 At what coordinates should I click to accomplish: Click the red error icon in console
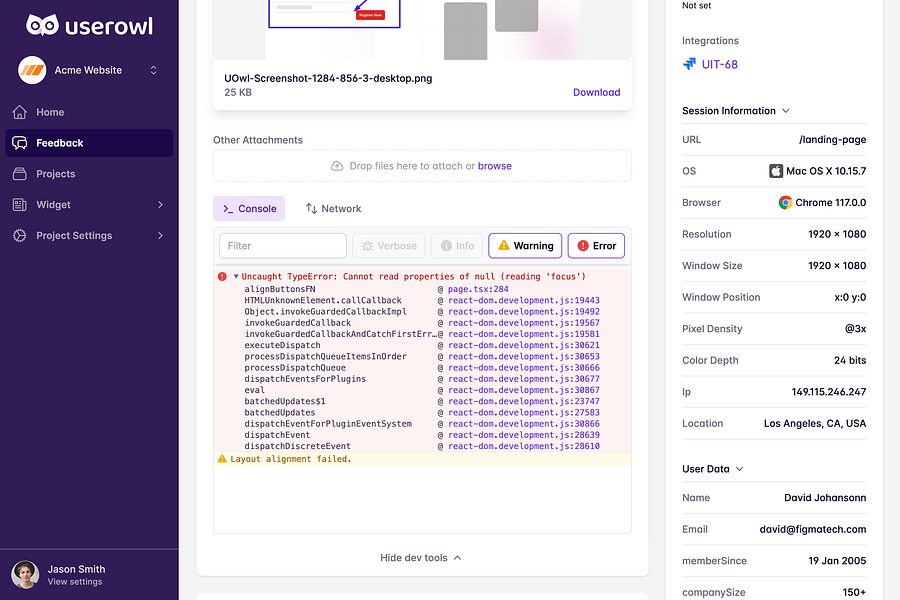222,277
